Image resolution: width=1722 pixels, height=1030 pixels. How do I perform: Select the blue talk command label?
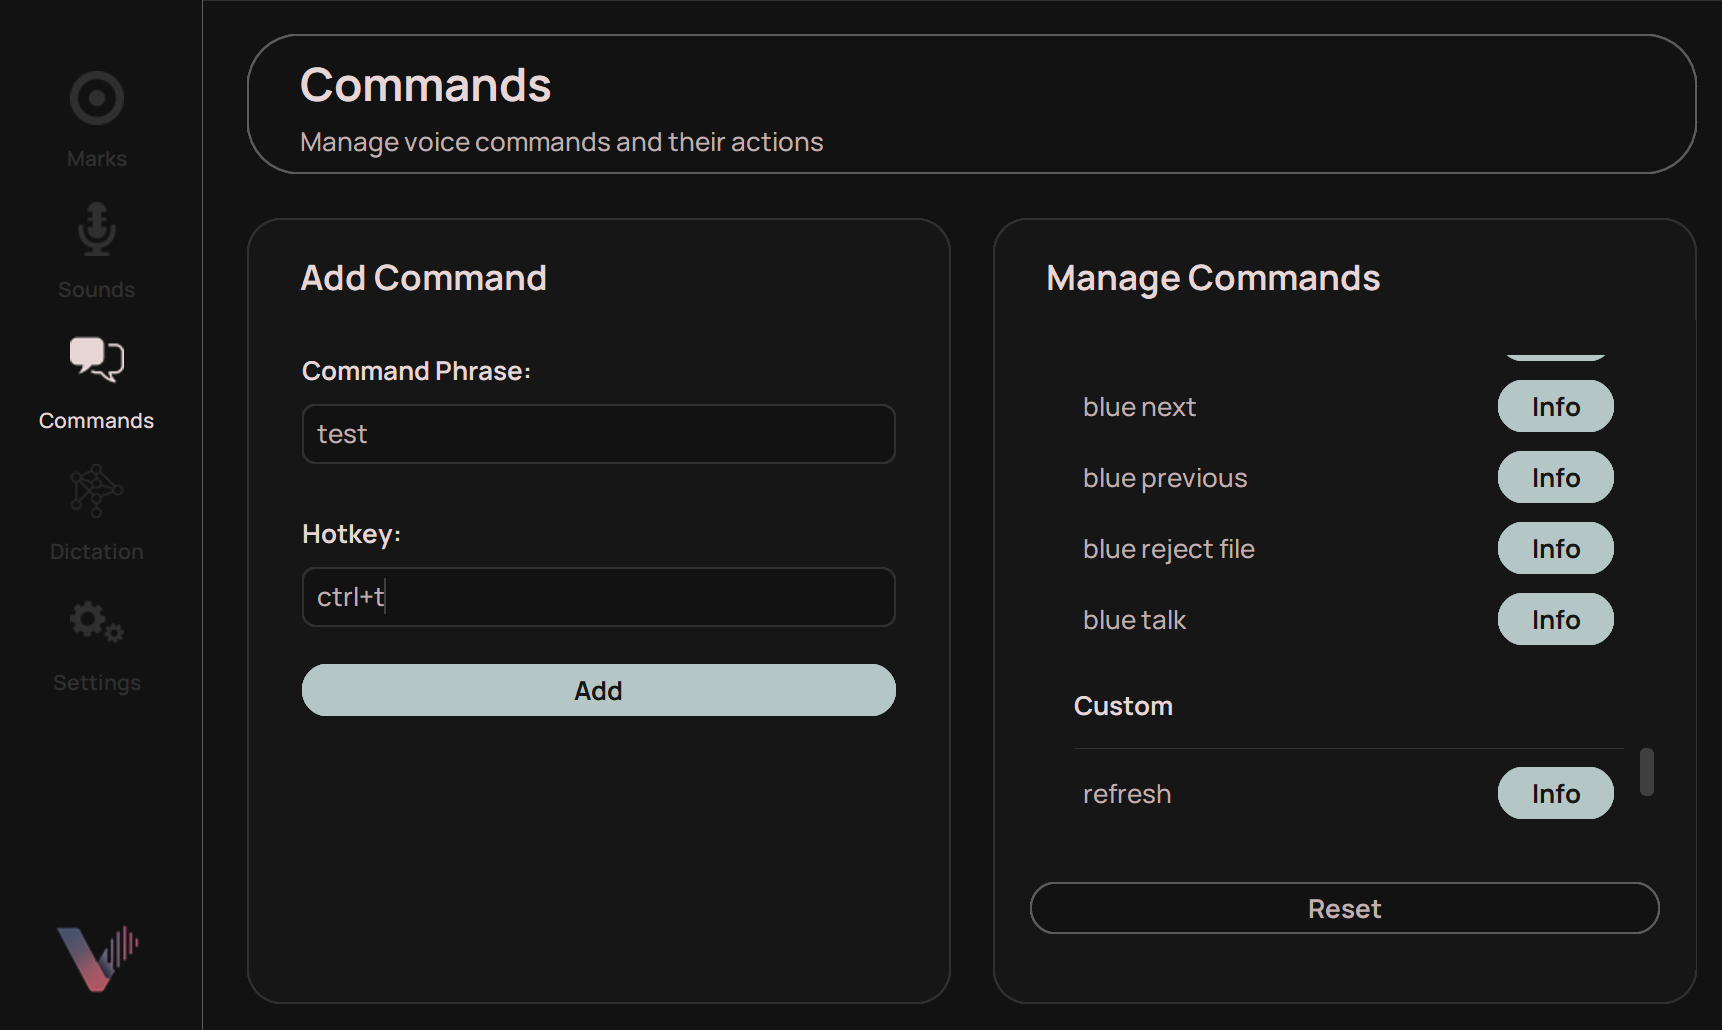click(x=1134, y=619)
